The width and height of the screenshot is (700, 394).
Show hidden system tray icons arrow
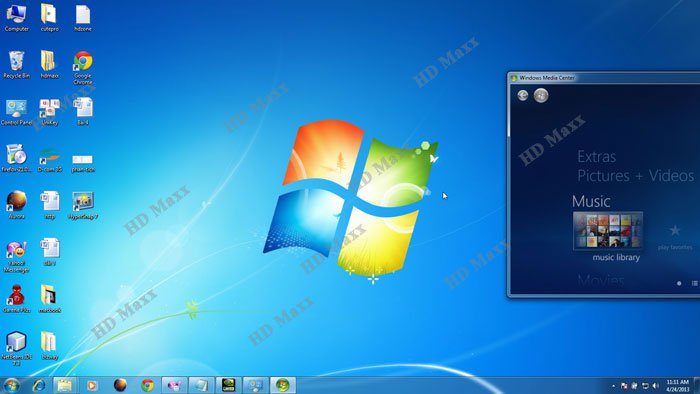point(613,386)
